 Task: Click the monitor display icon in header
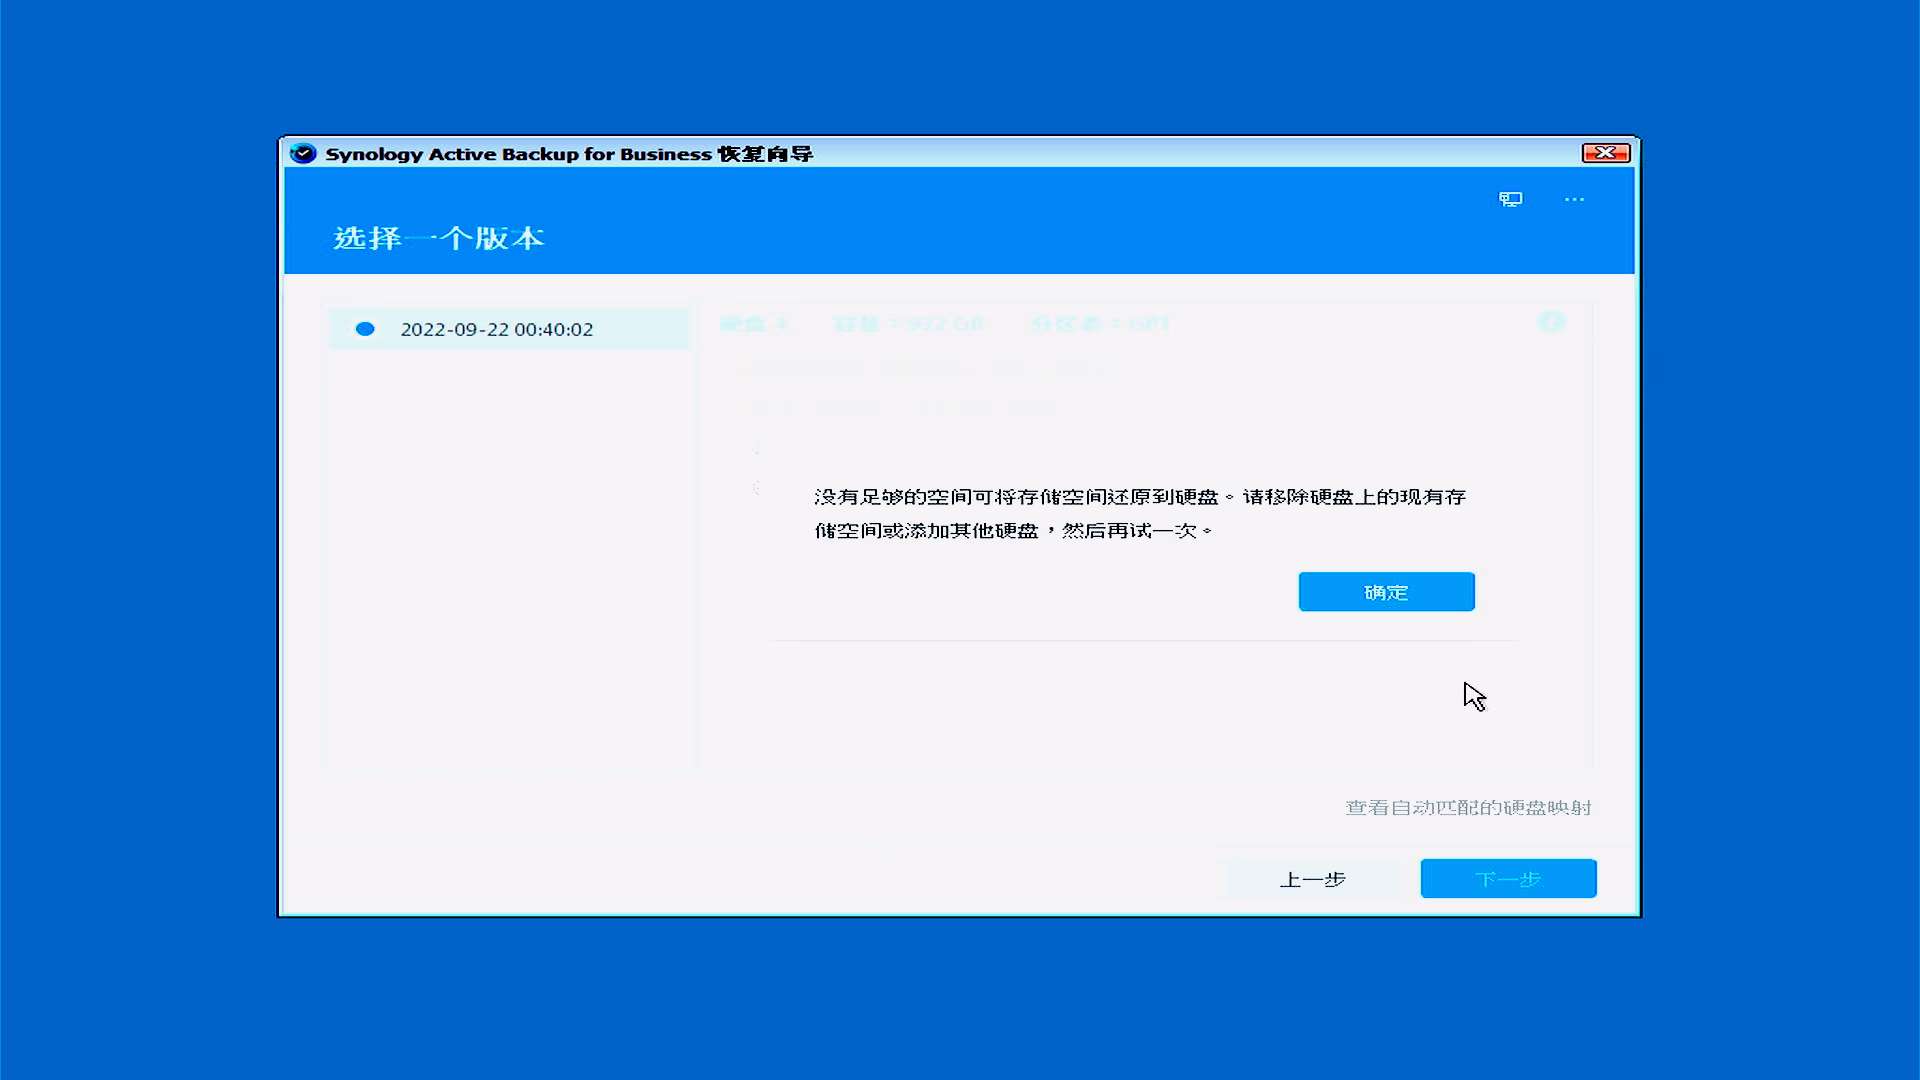(x=1510, y=199)
